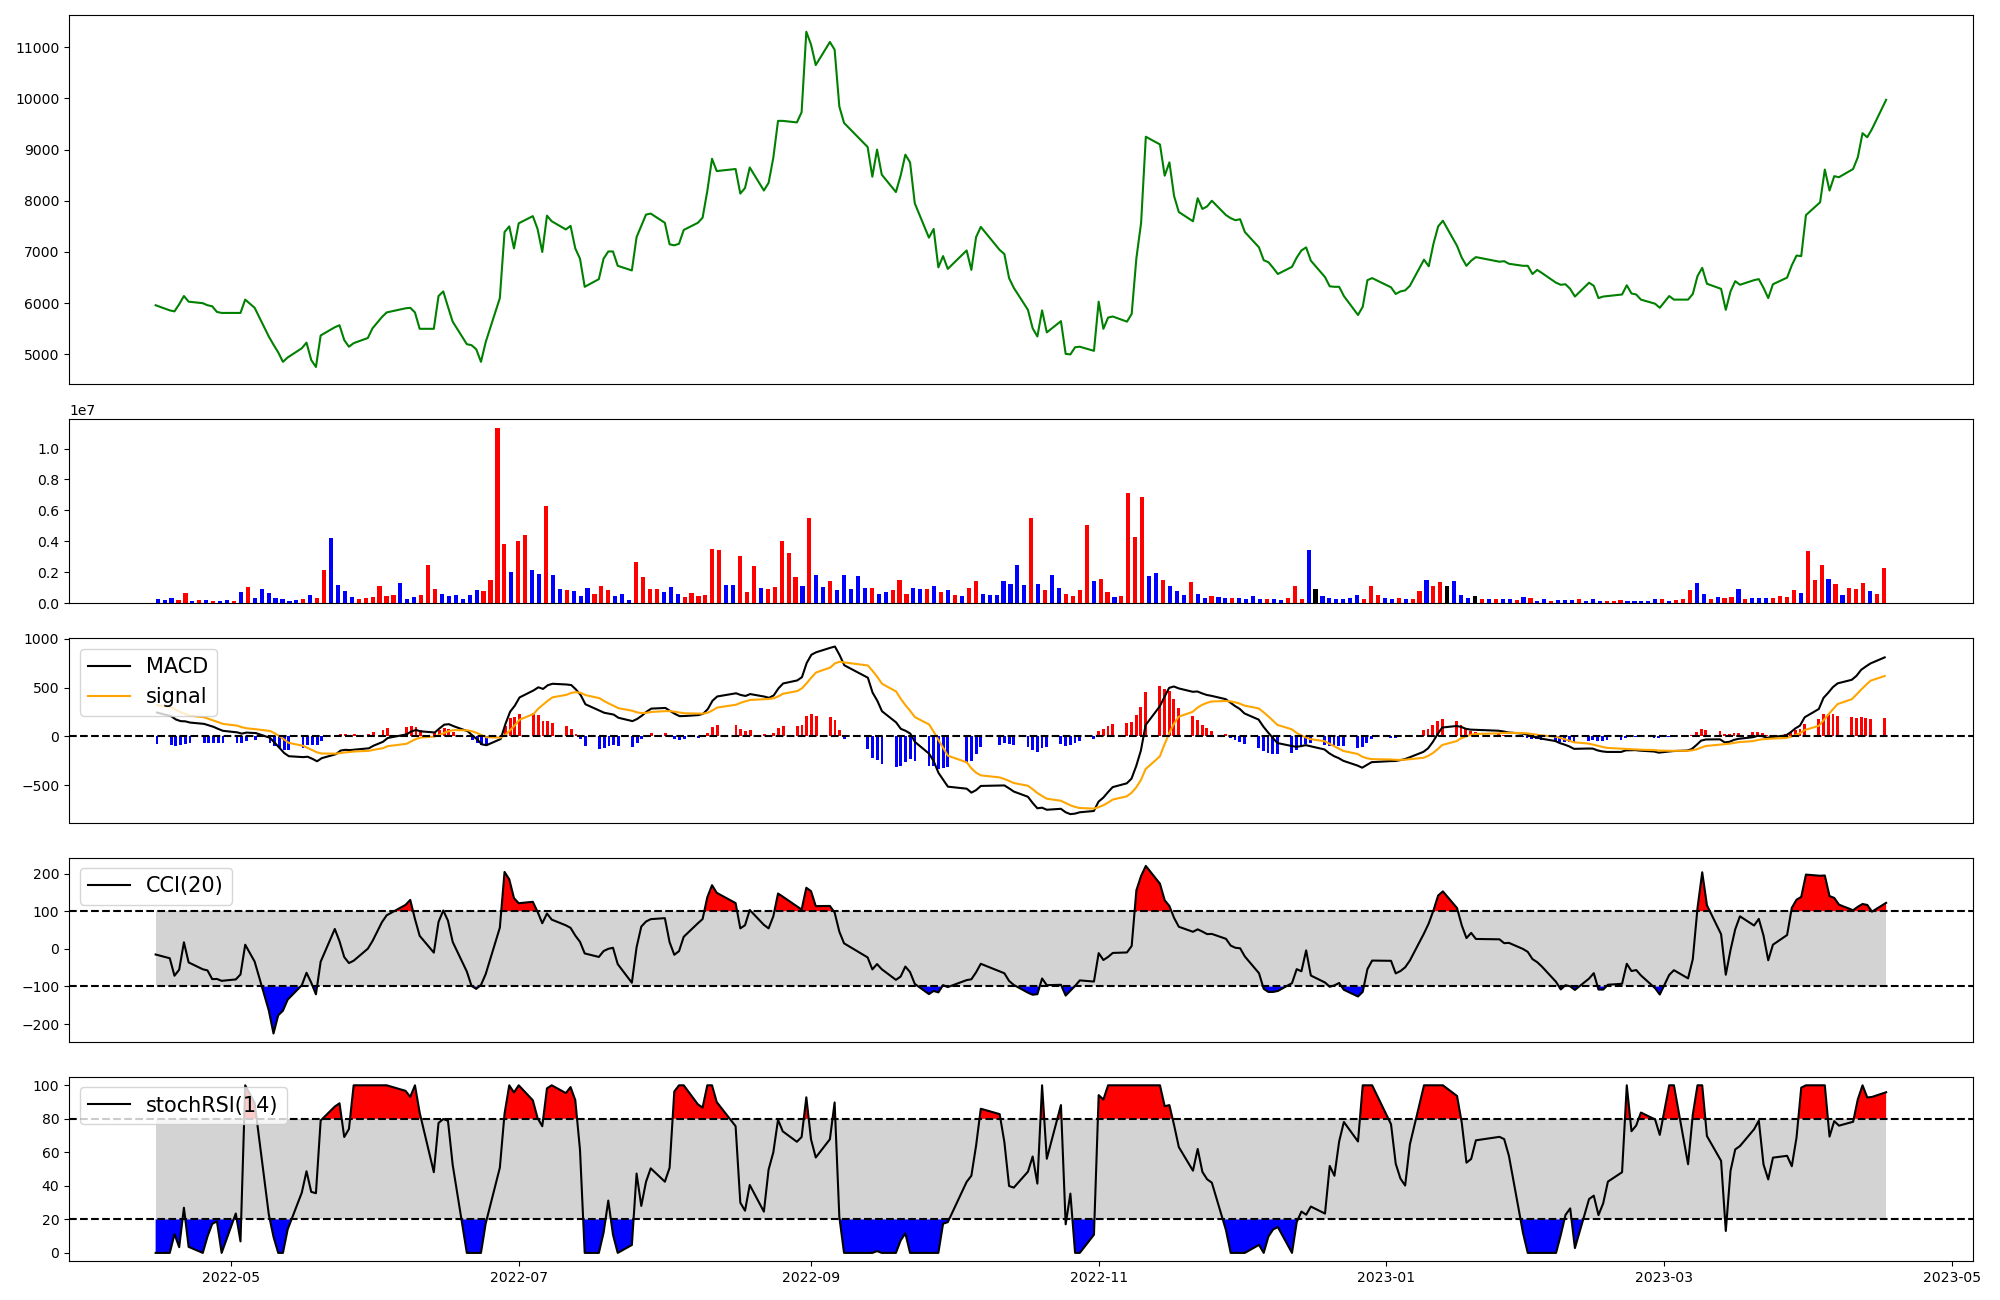Click the 5000 price axis label

pos(41,355)
